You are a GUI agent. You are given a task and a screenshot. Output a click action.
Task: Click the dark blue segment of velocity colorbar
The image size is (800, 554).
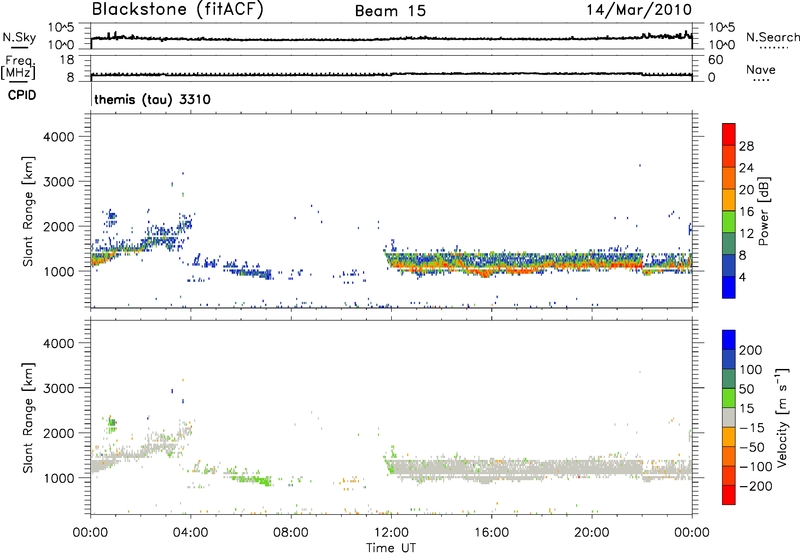729,360
